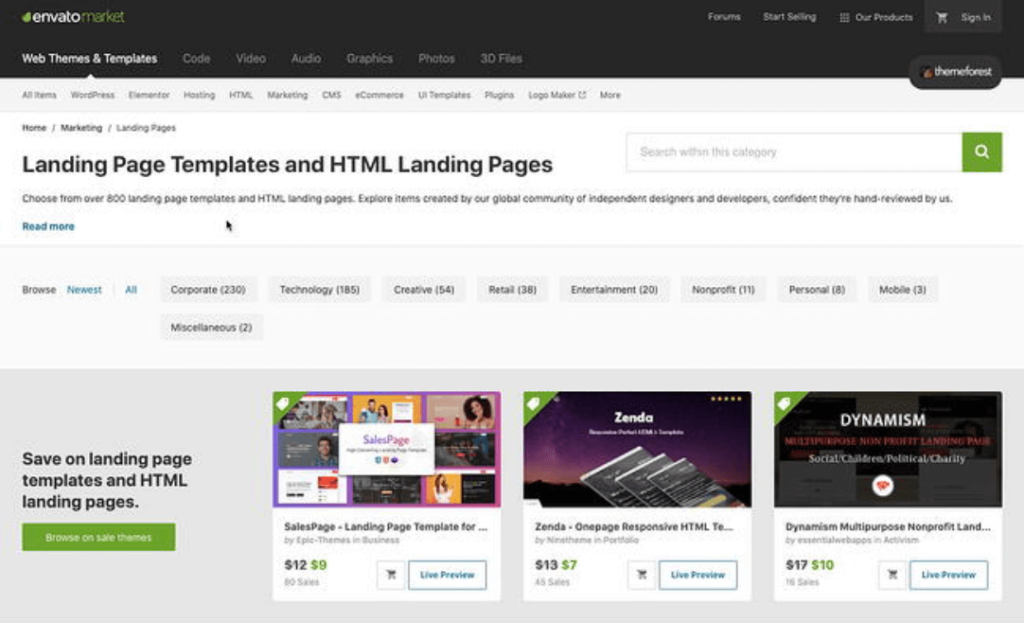The width and height of the screenshot is (1024, 623).
Task: Filter by Mobile (3)
Action: tap(903, 290)
